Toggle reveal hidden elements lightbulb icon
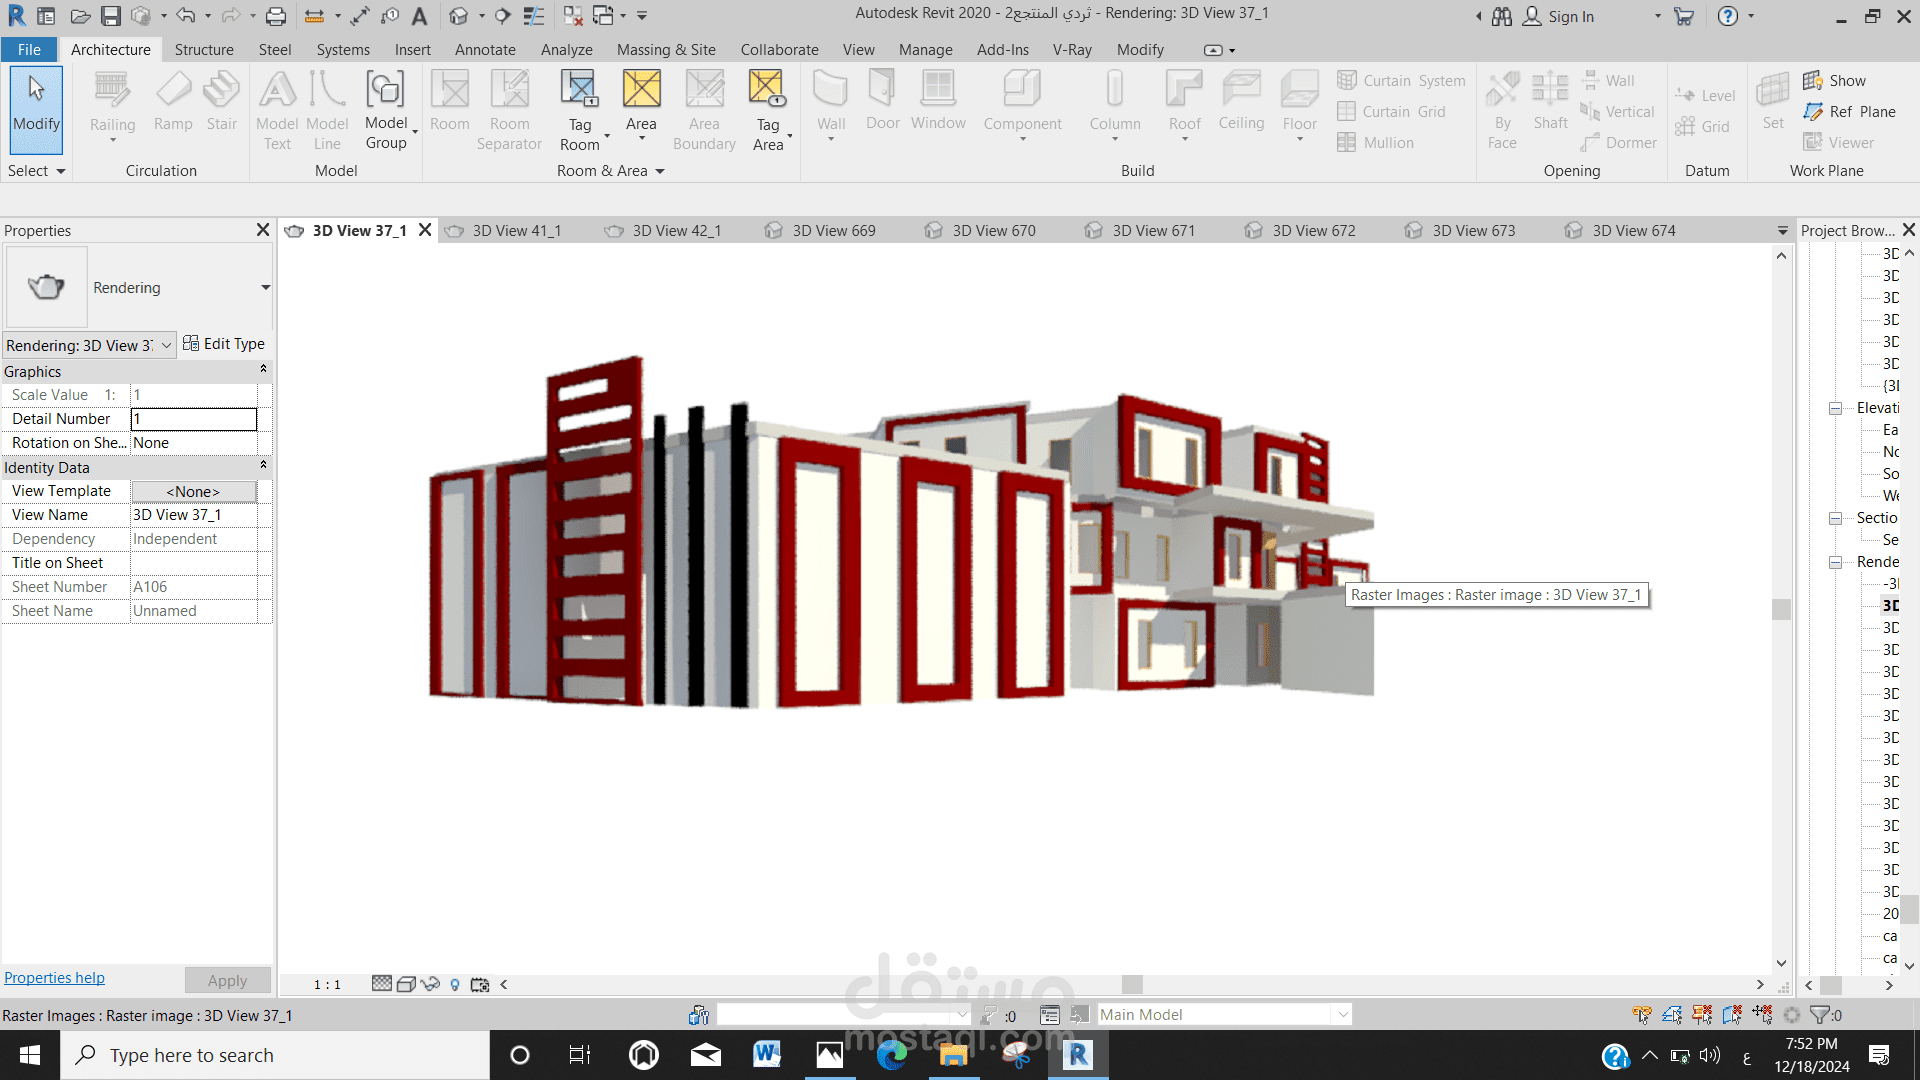 [x=455, y=985]
